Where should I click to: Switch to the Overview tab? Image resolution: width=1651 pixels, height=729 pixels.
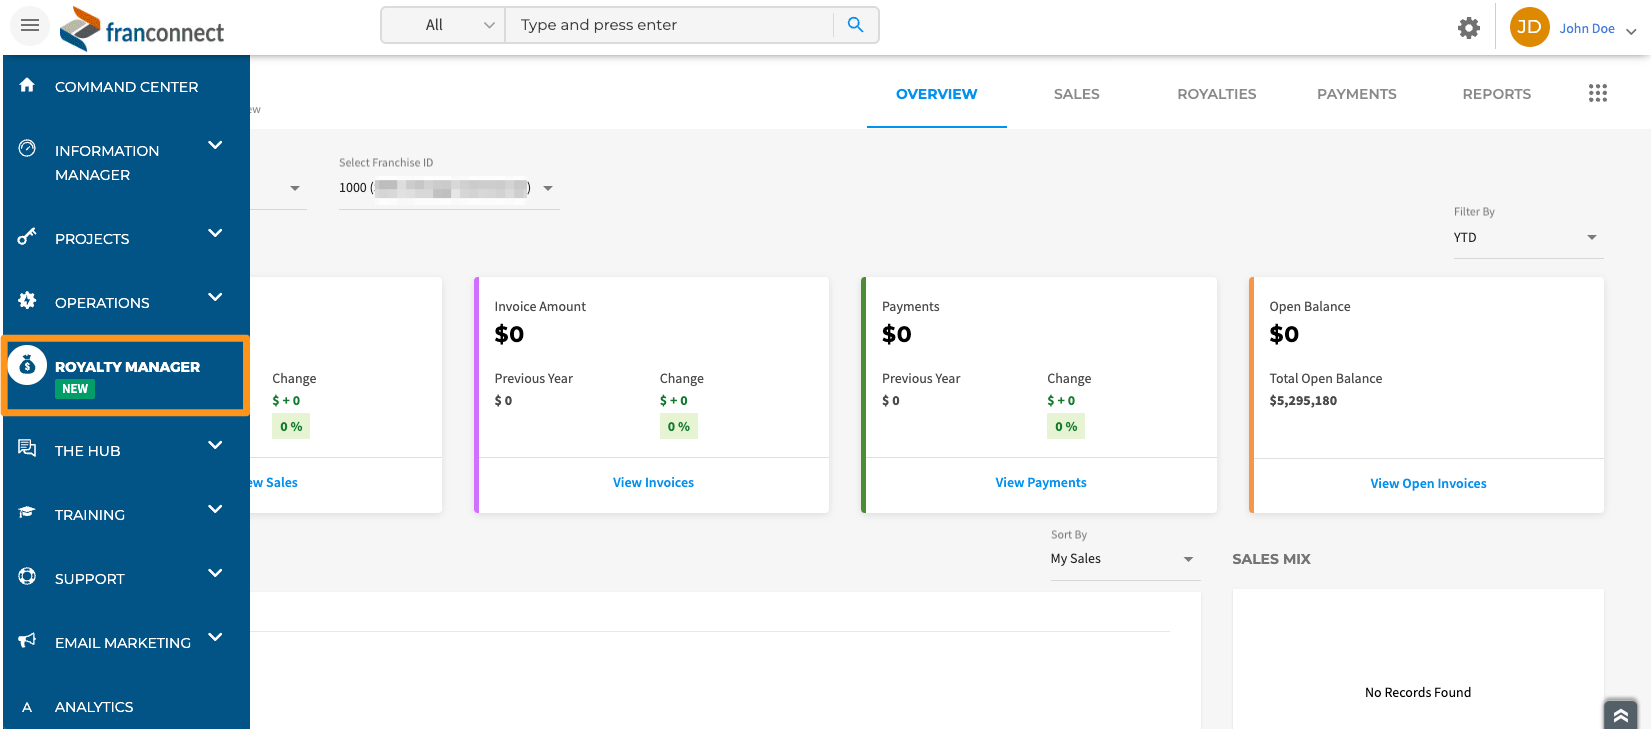click(x=937, y=94)
